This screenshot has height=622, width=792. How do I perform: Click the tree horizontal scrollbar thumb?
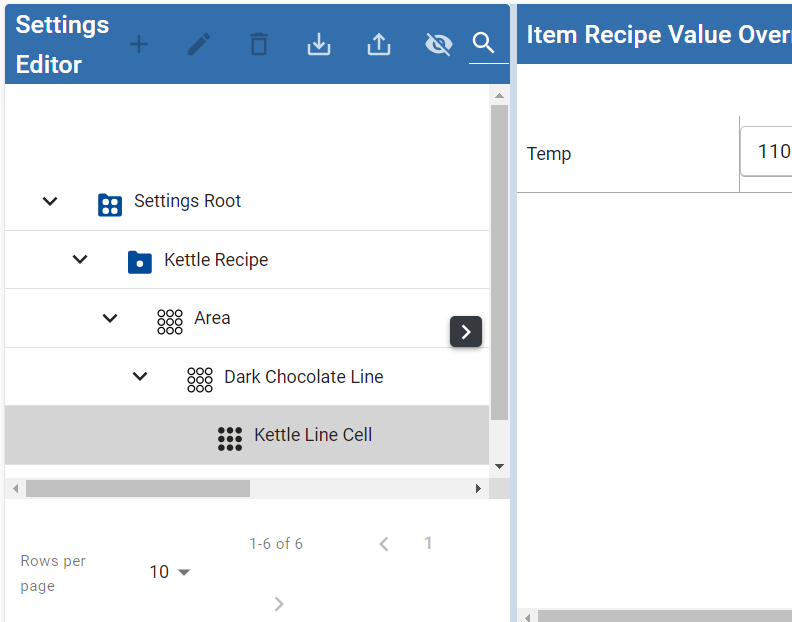tap(137, 488)
